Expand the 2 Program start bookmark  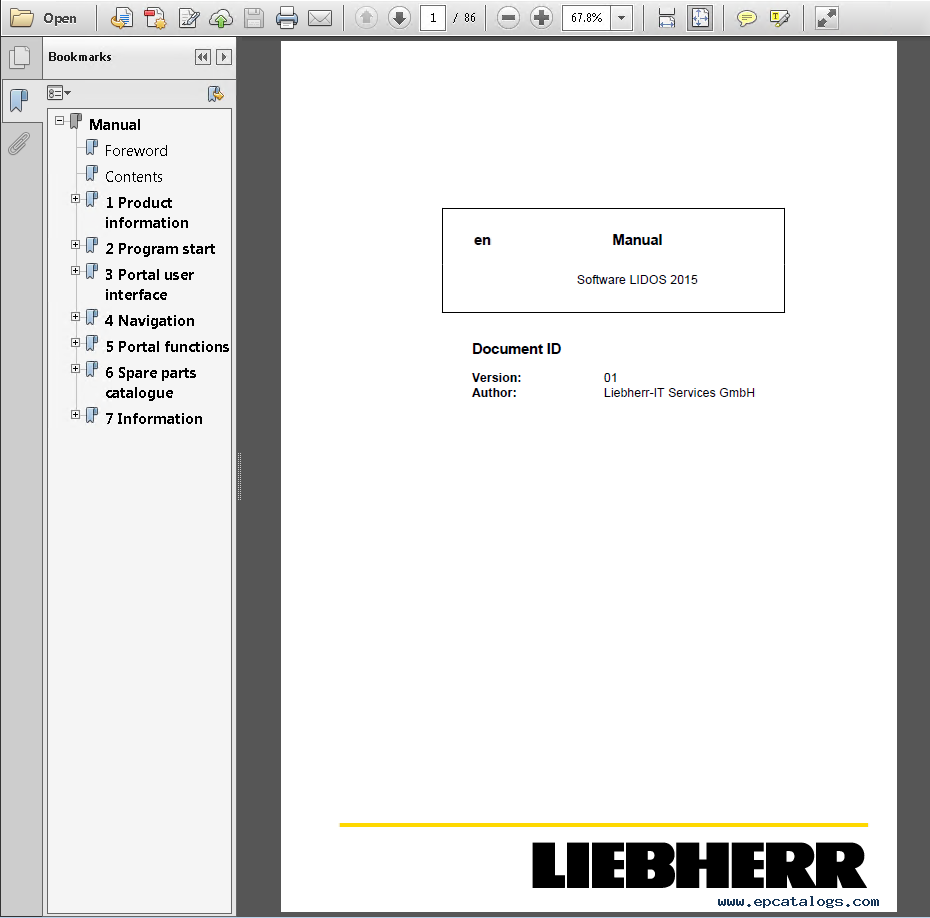point(75,244)
